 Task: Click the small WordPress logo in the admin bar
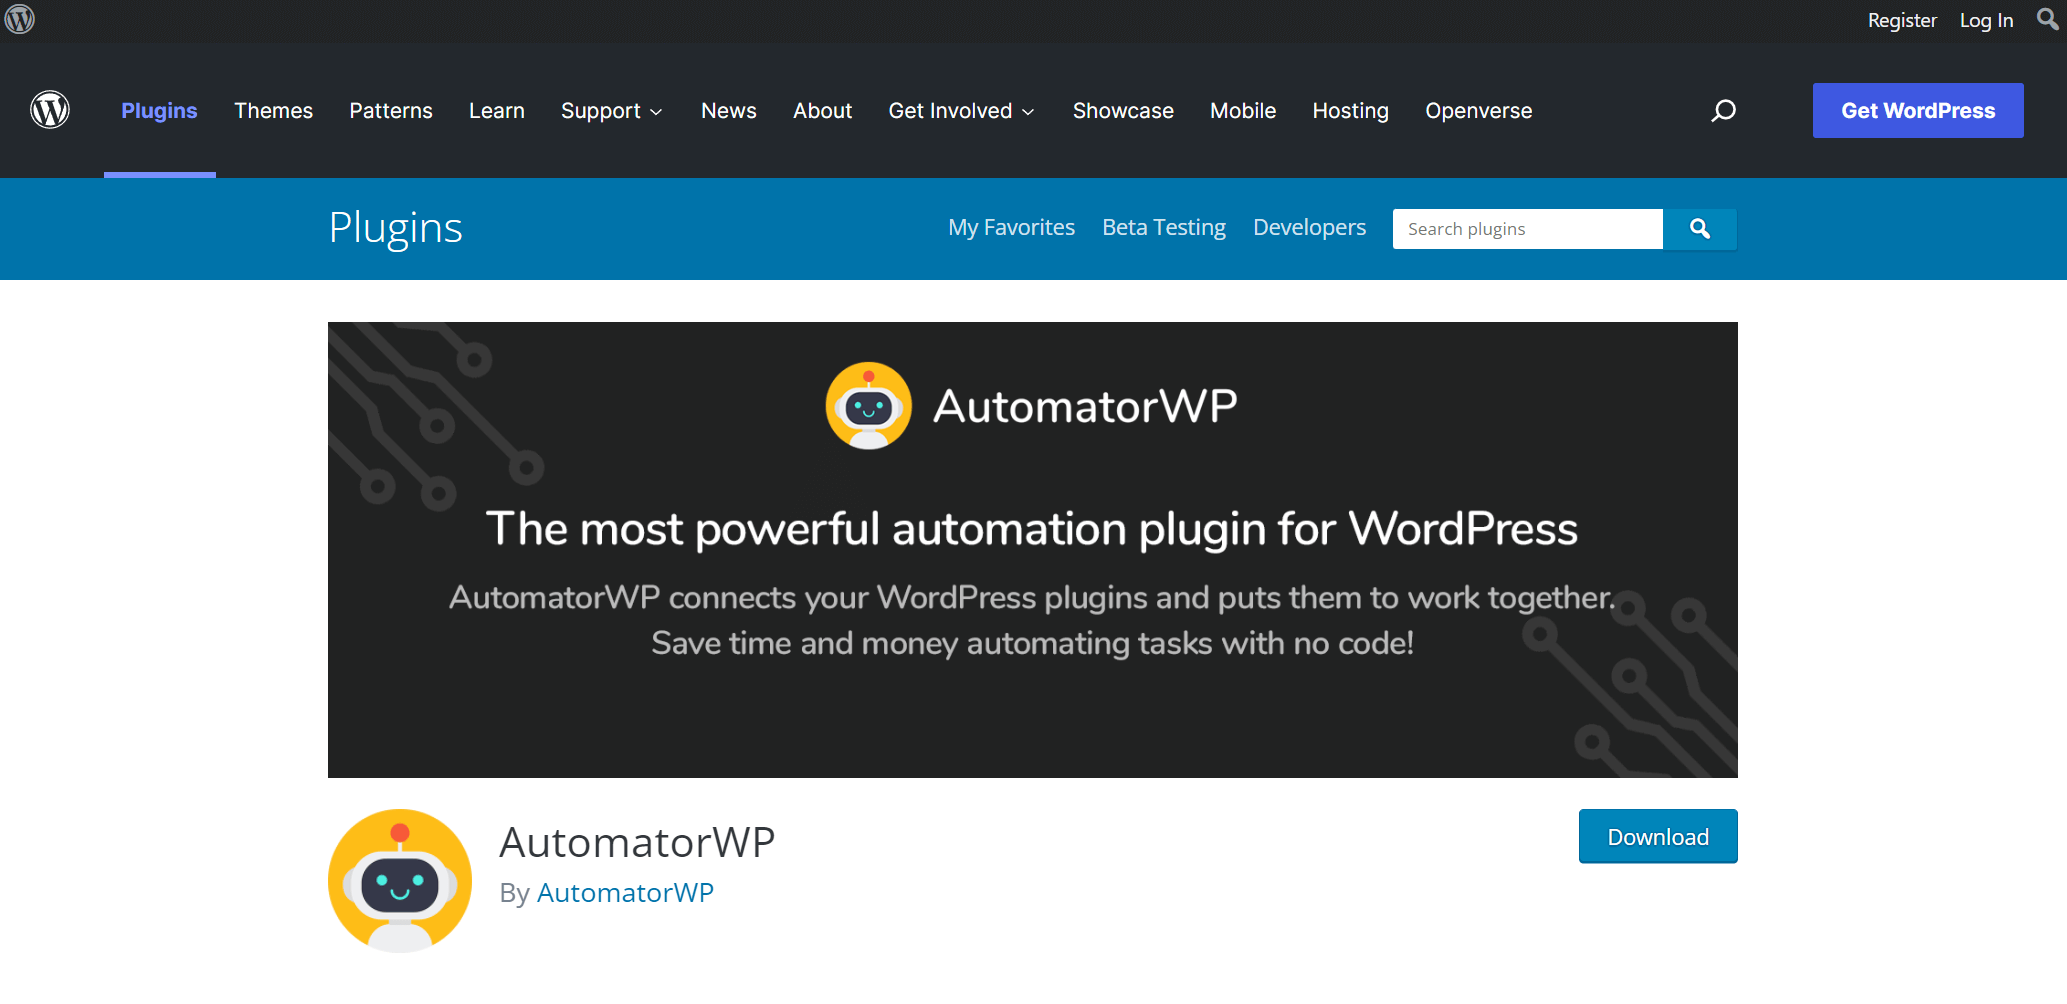20,19
